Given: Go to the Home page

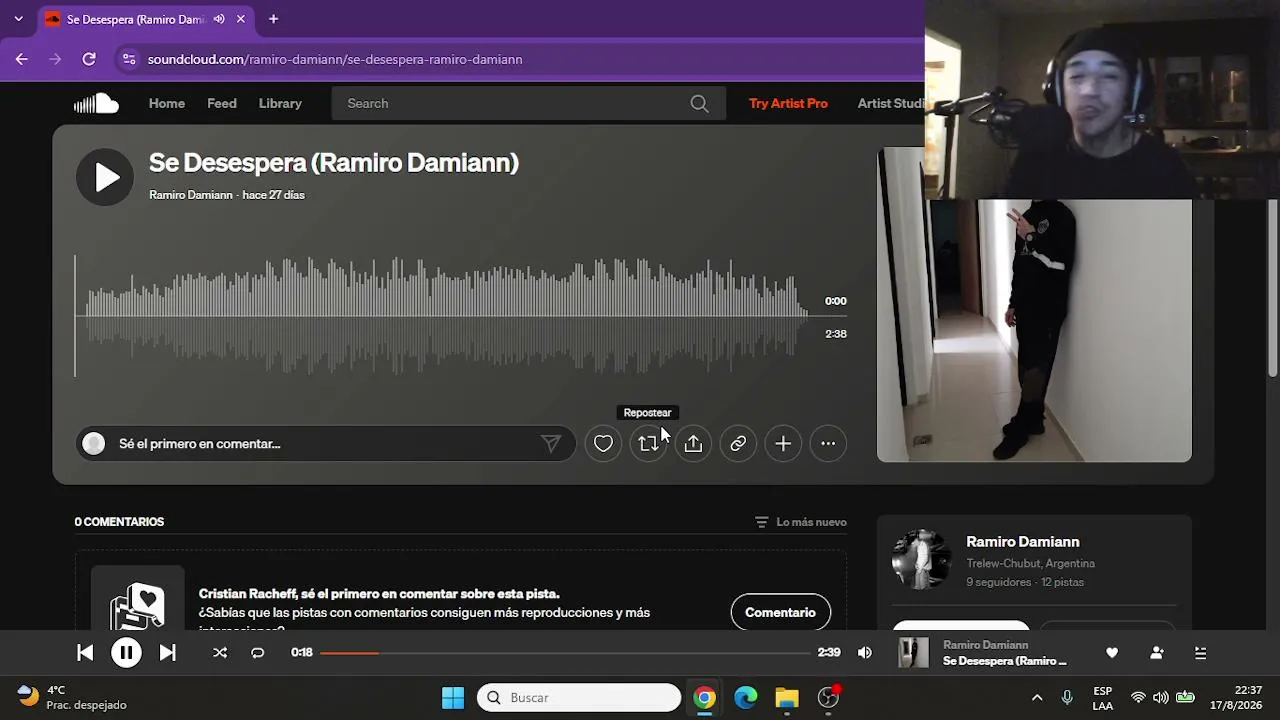Looking at the screenshot, I should tap(167, 103).
